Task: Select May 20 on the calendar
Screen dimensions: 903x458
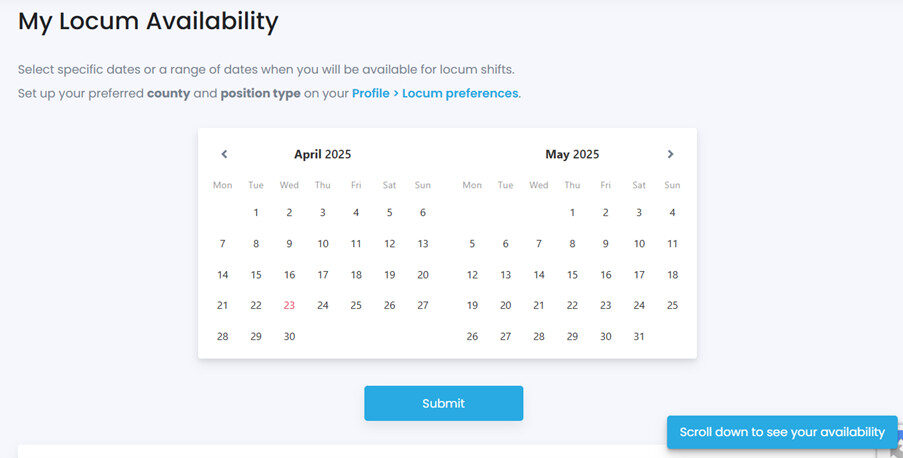Action: (x=506, y=305)
